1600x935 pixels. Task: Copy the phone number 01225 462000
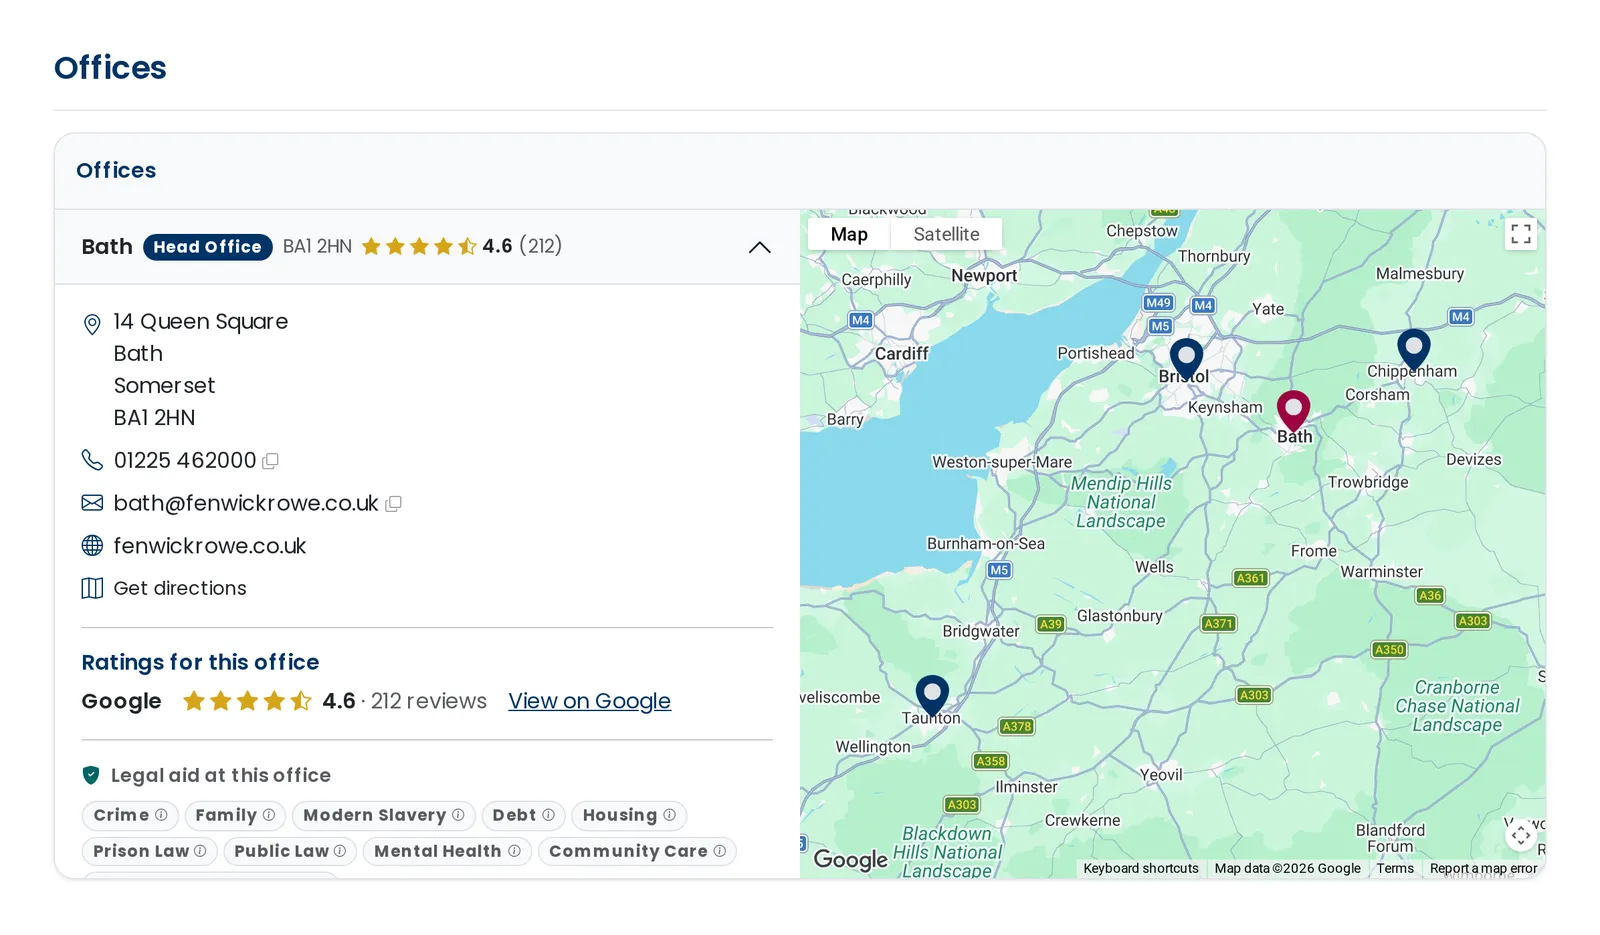coord(270,461)
